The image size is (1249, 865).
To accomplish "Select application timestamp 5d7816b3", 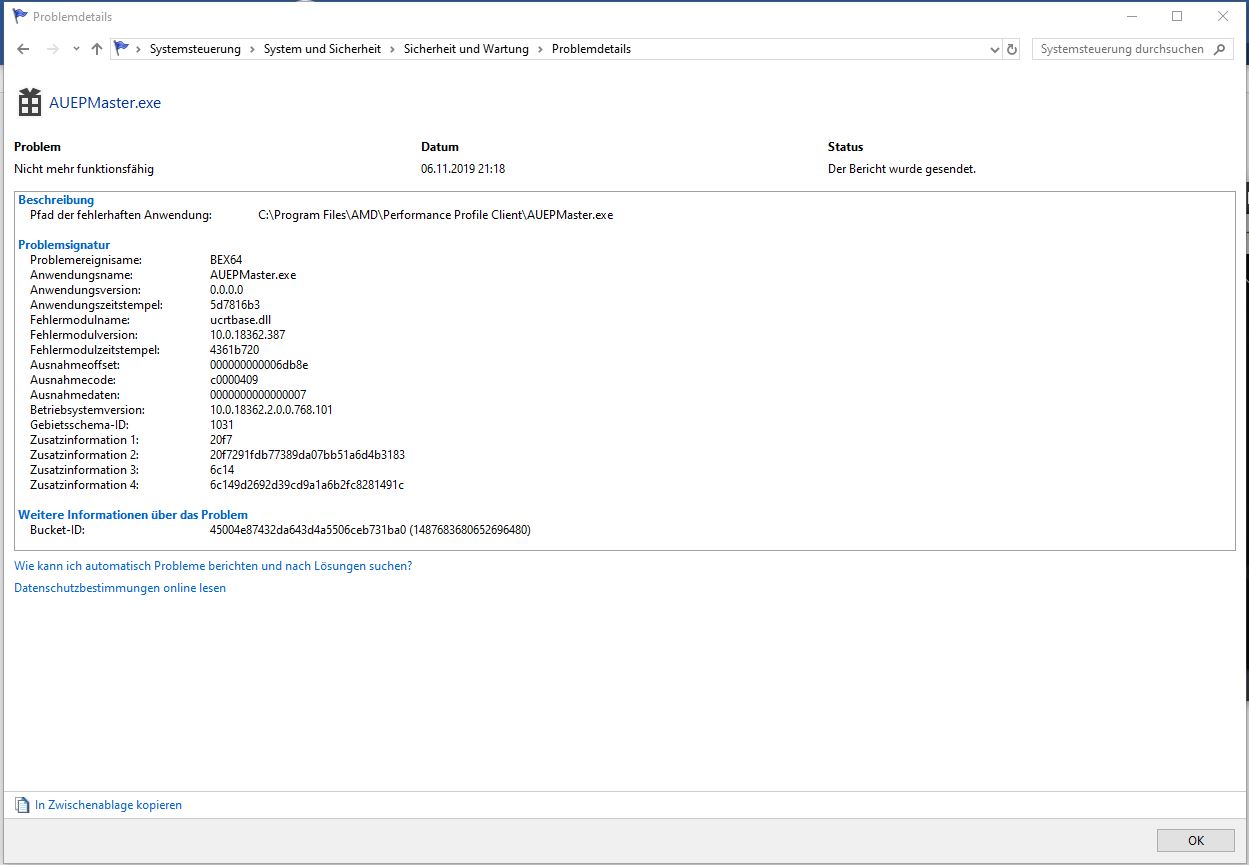I will 235,305.
